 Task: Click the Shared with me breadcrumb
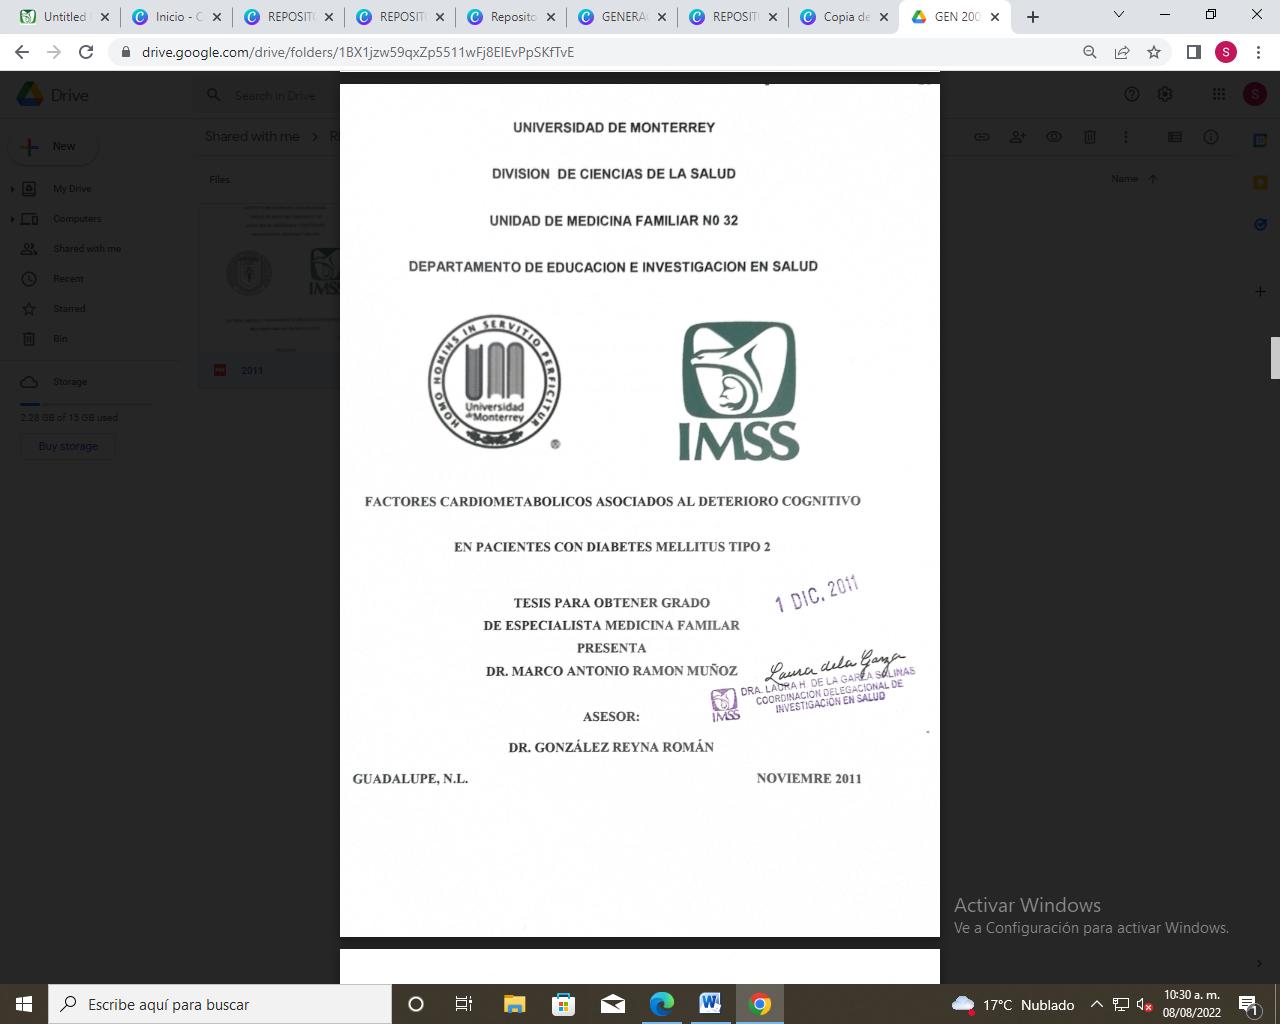point(252,136)
